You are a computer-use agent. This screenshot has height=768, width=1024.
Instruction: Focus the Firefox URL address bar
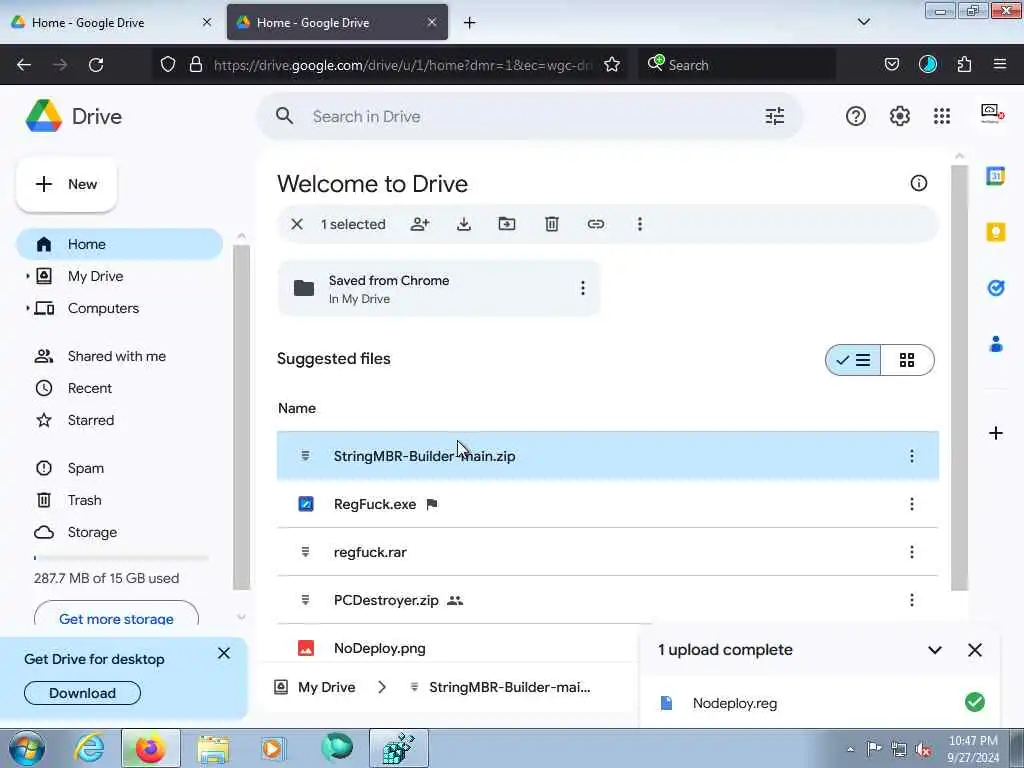coord(402,65)
